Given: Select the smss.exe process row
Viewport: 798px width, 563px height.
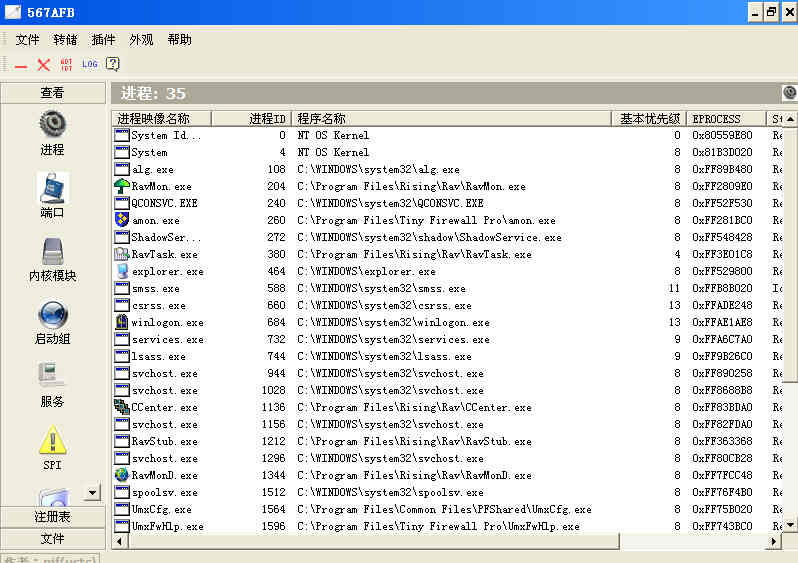Looking at the screenshot, I should 447,288.
